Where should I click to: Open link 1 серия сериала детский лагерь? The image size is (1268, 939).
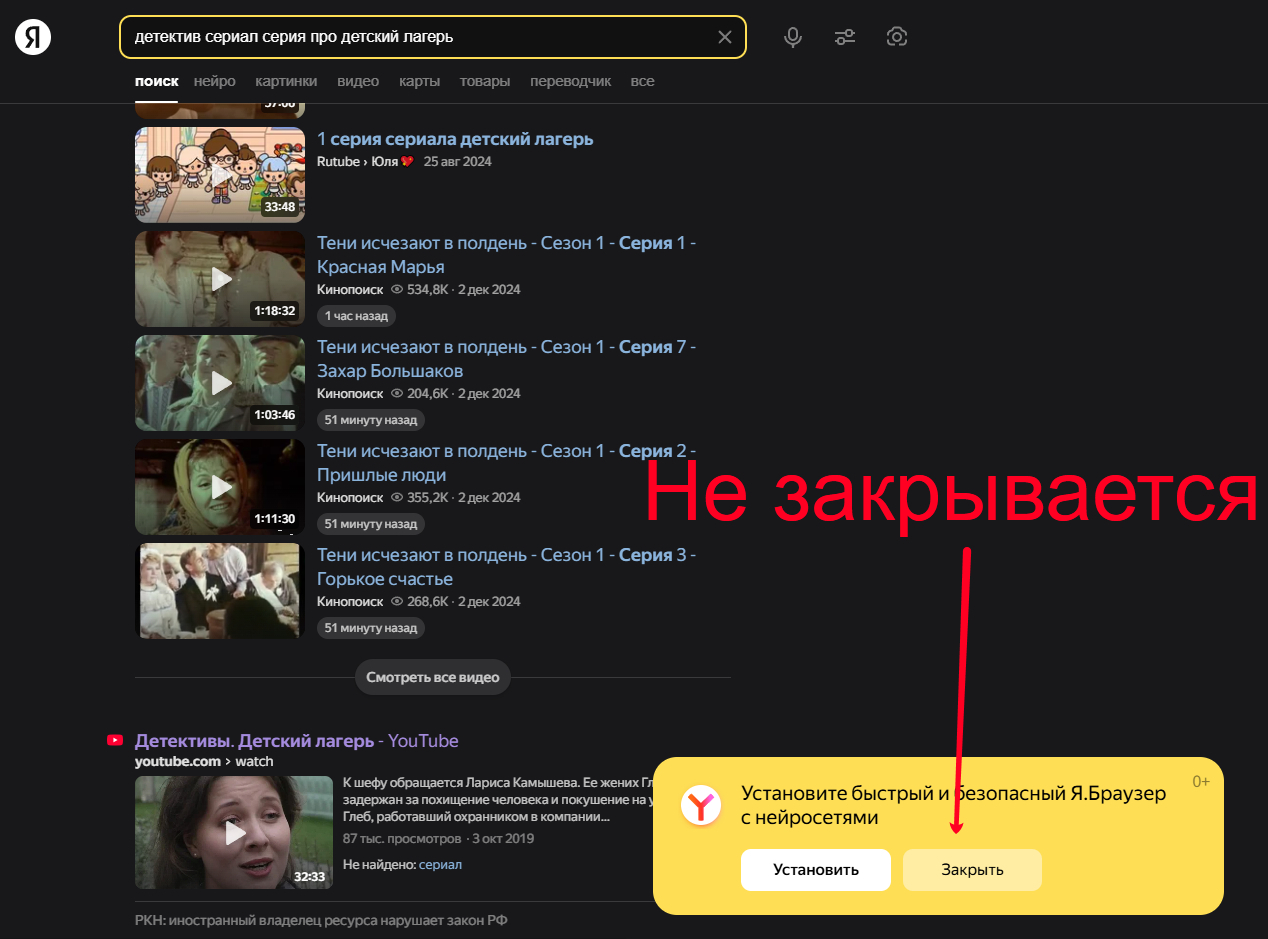tap(455, 139)
